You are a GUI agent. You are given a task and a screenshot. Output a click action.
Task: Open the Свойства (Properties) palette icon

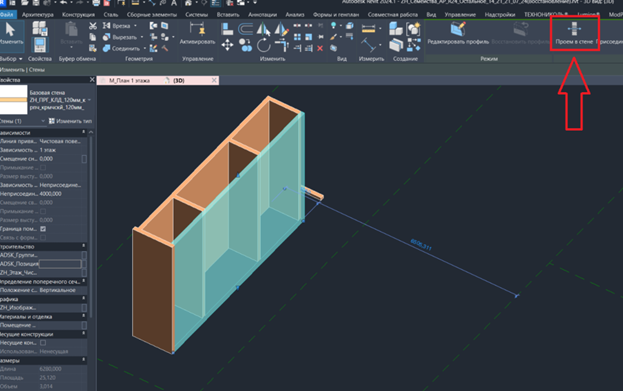(40, 45)
